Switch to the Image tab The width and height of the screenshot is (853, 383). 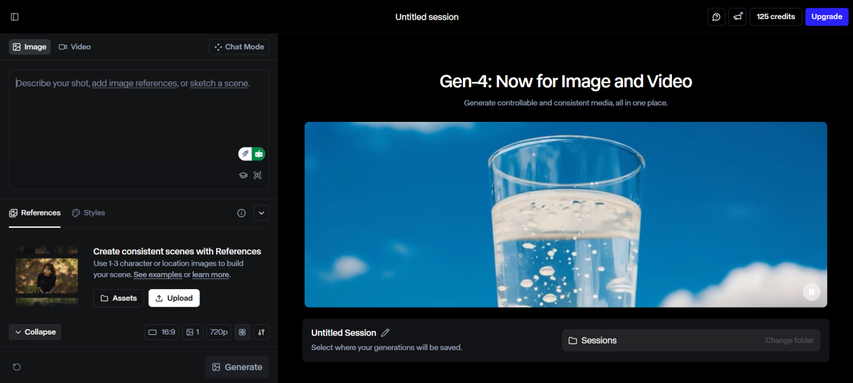coord(30,47)
